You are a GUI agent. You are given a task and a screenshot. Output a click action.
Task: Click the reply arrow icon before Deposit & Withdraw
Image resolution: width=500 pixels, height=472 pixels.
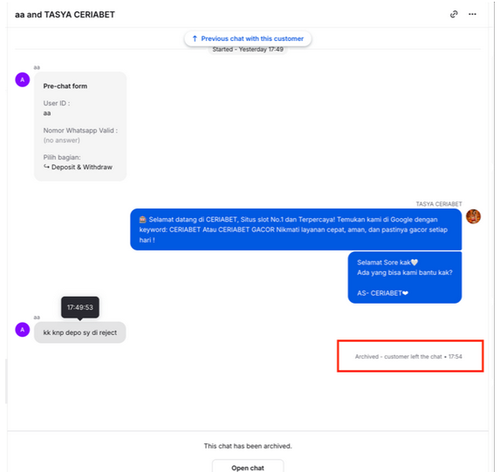click(x=46, y=167)
